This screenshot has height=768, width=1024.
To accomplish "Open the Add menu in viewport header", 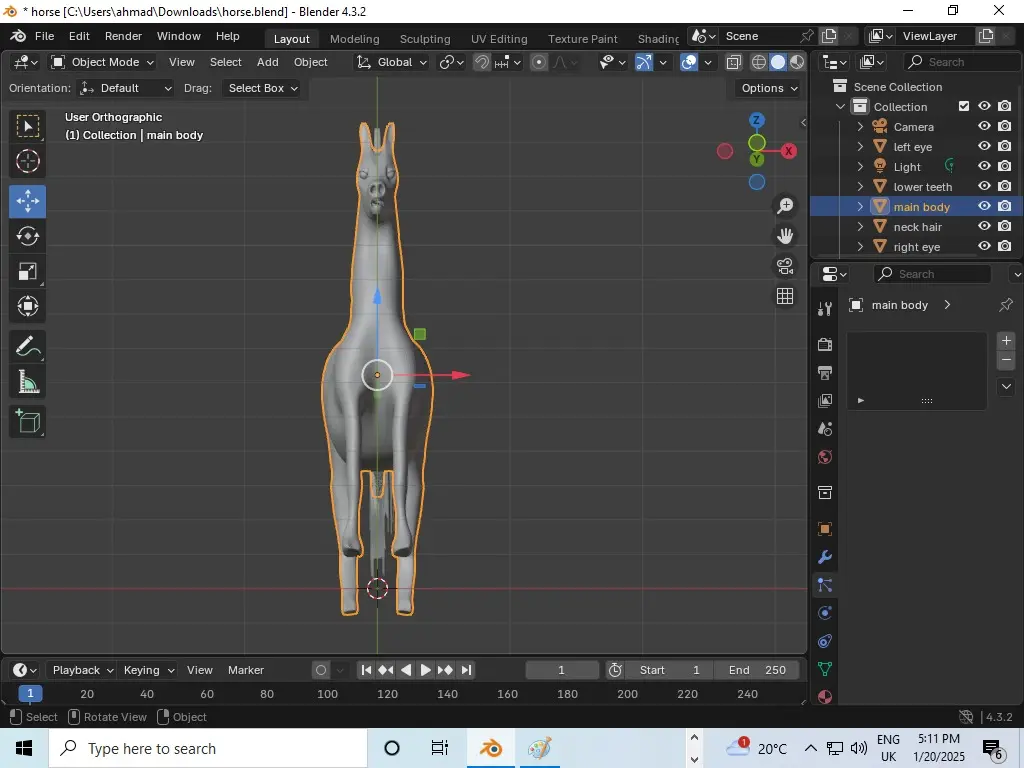I will pos(268,62).
